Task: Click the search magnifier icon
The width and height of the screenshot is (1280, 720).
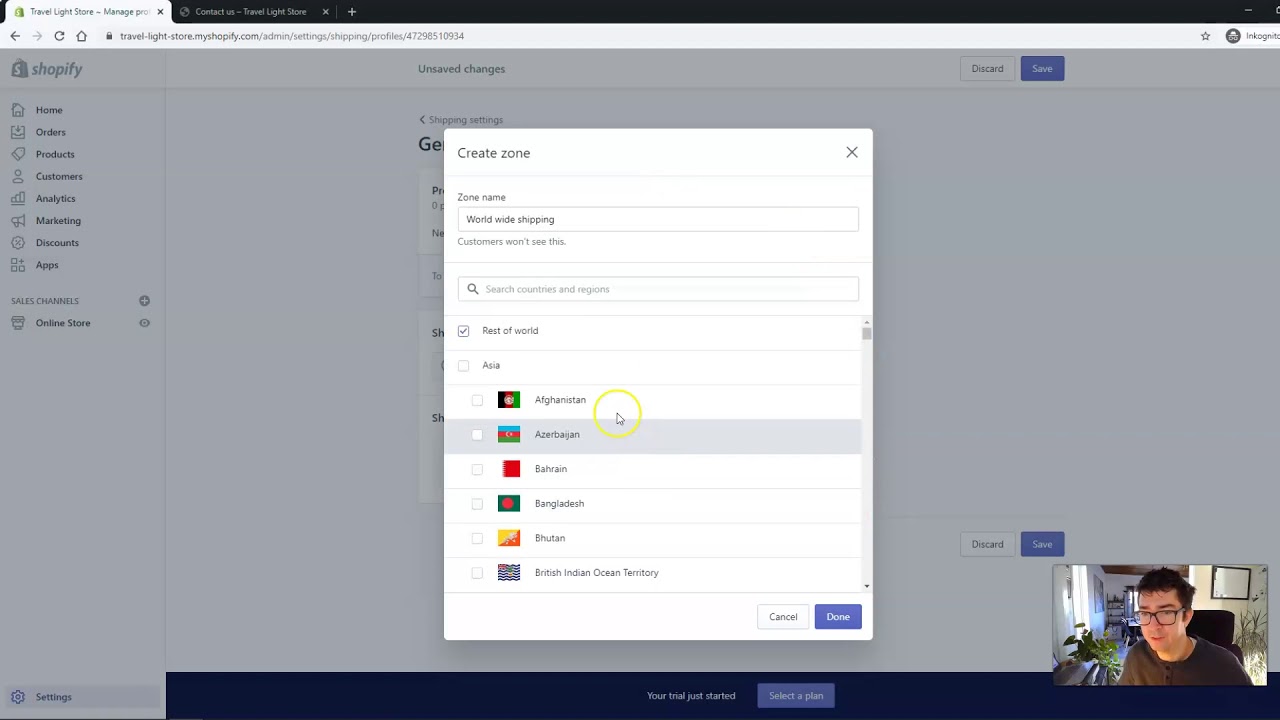Action: [x=473, y=289]
